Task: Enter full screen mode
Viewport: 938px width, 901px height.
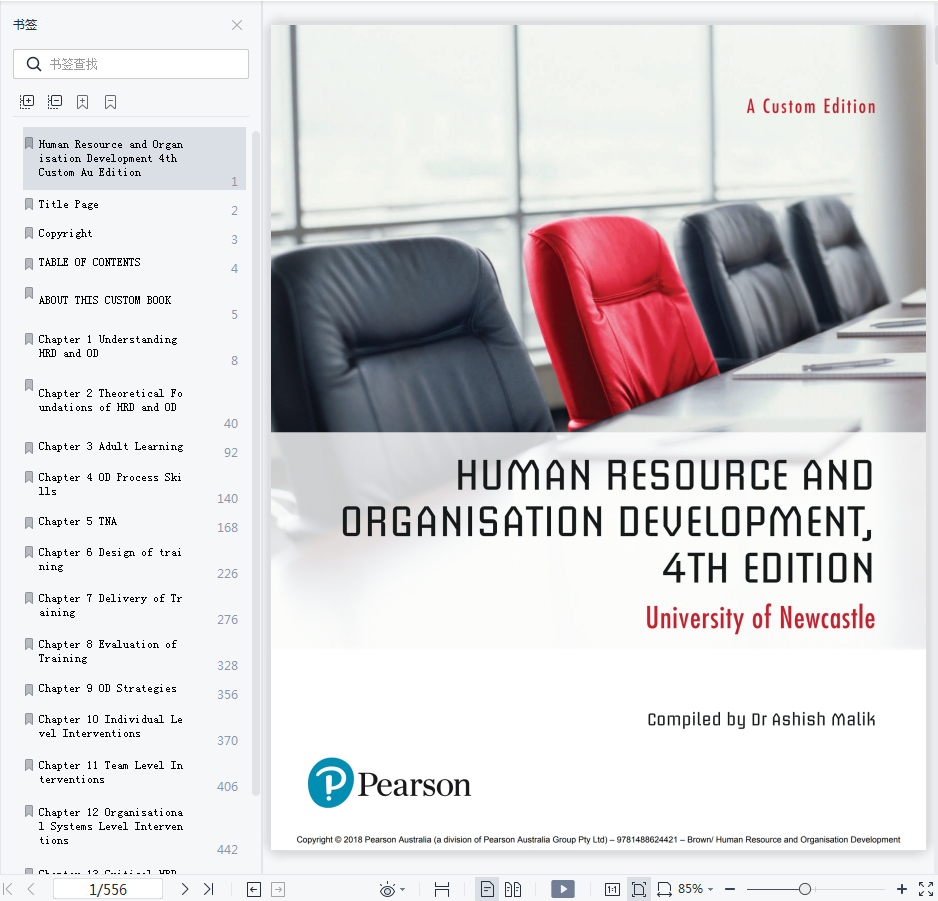Action: 925,889
